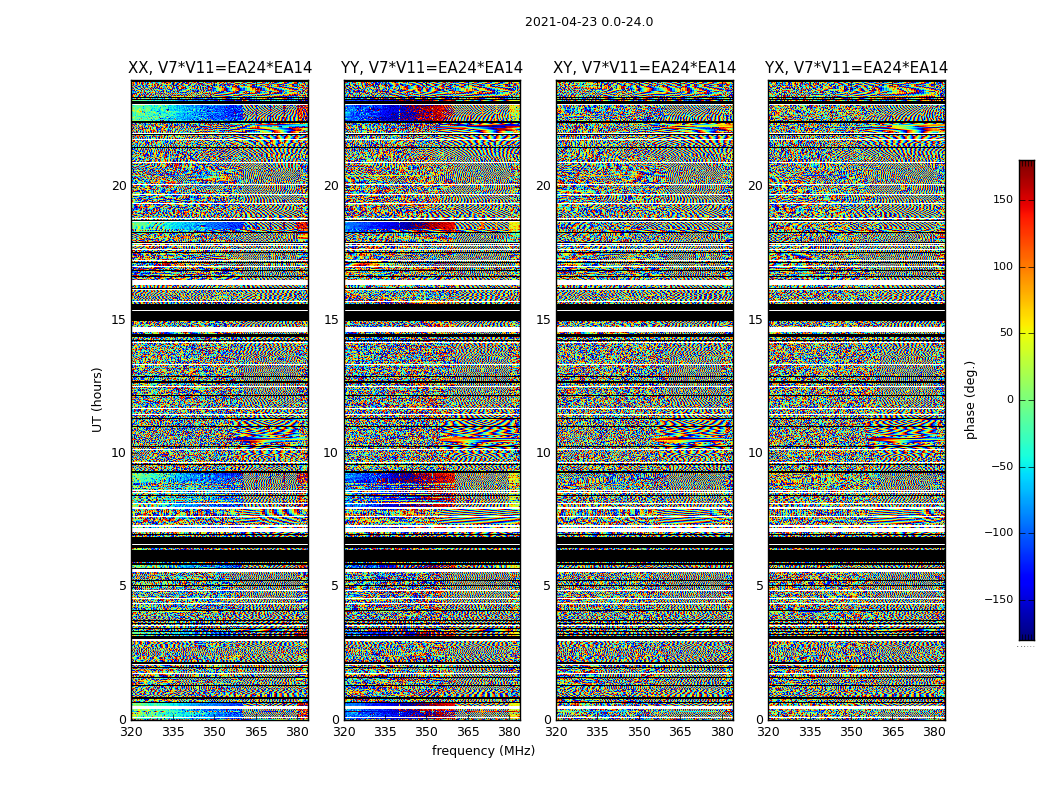The image size is (1050, 800).
Task: Click the green middle of the colorbar near 0
Action: coord(1027,400)
